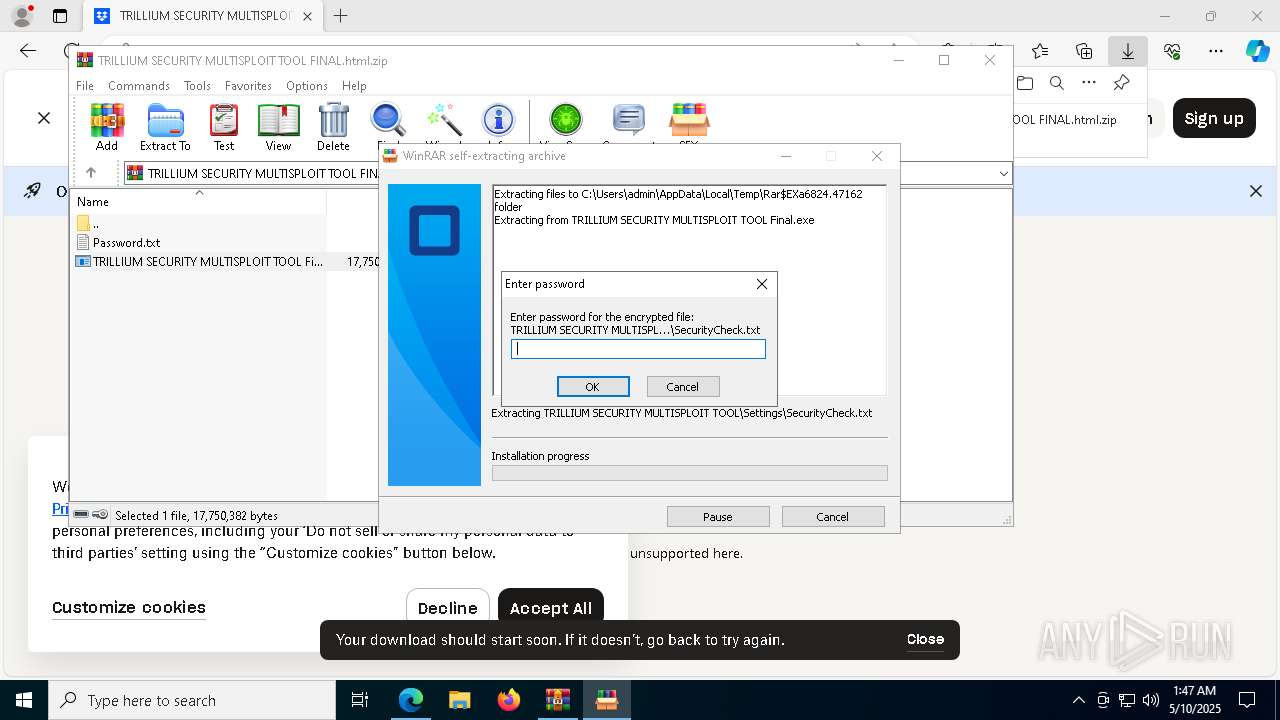Open the Help menu

(354, 86)
